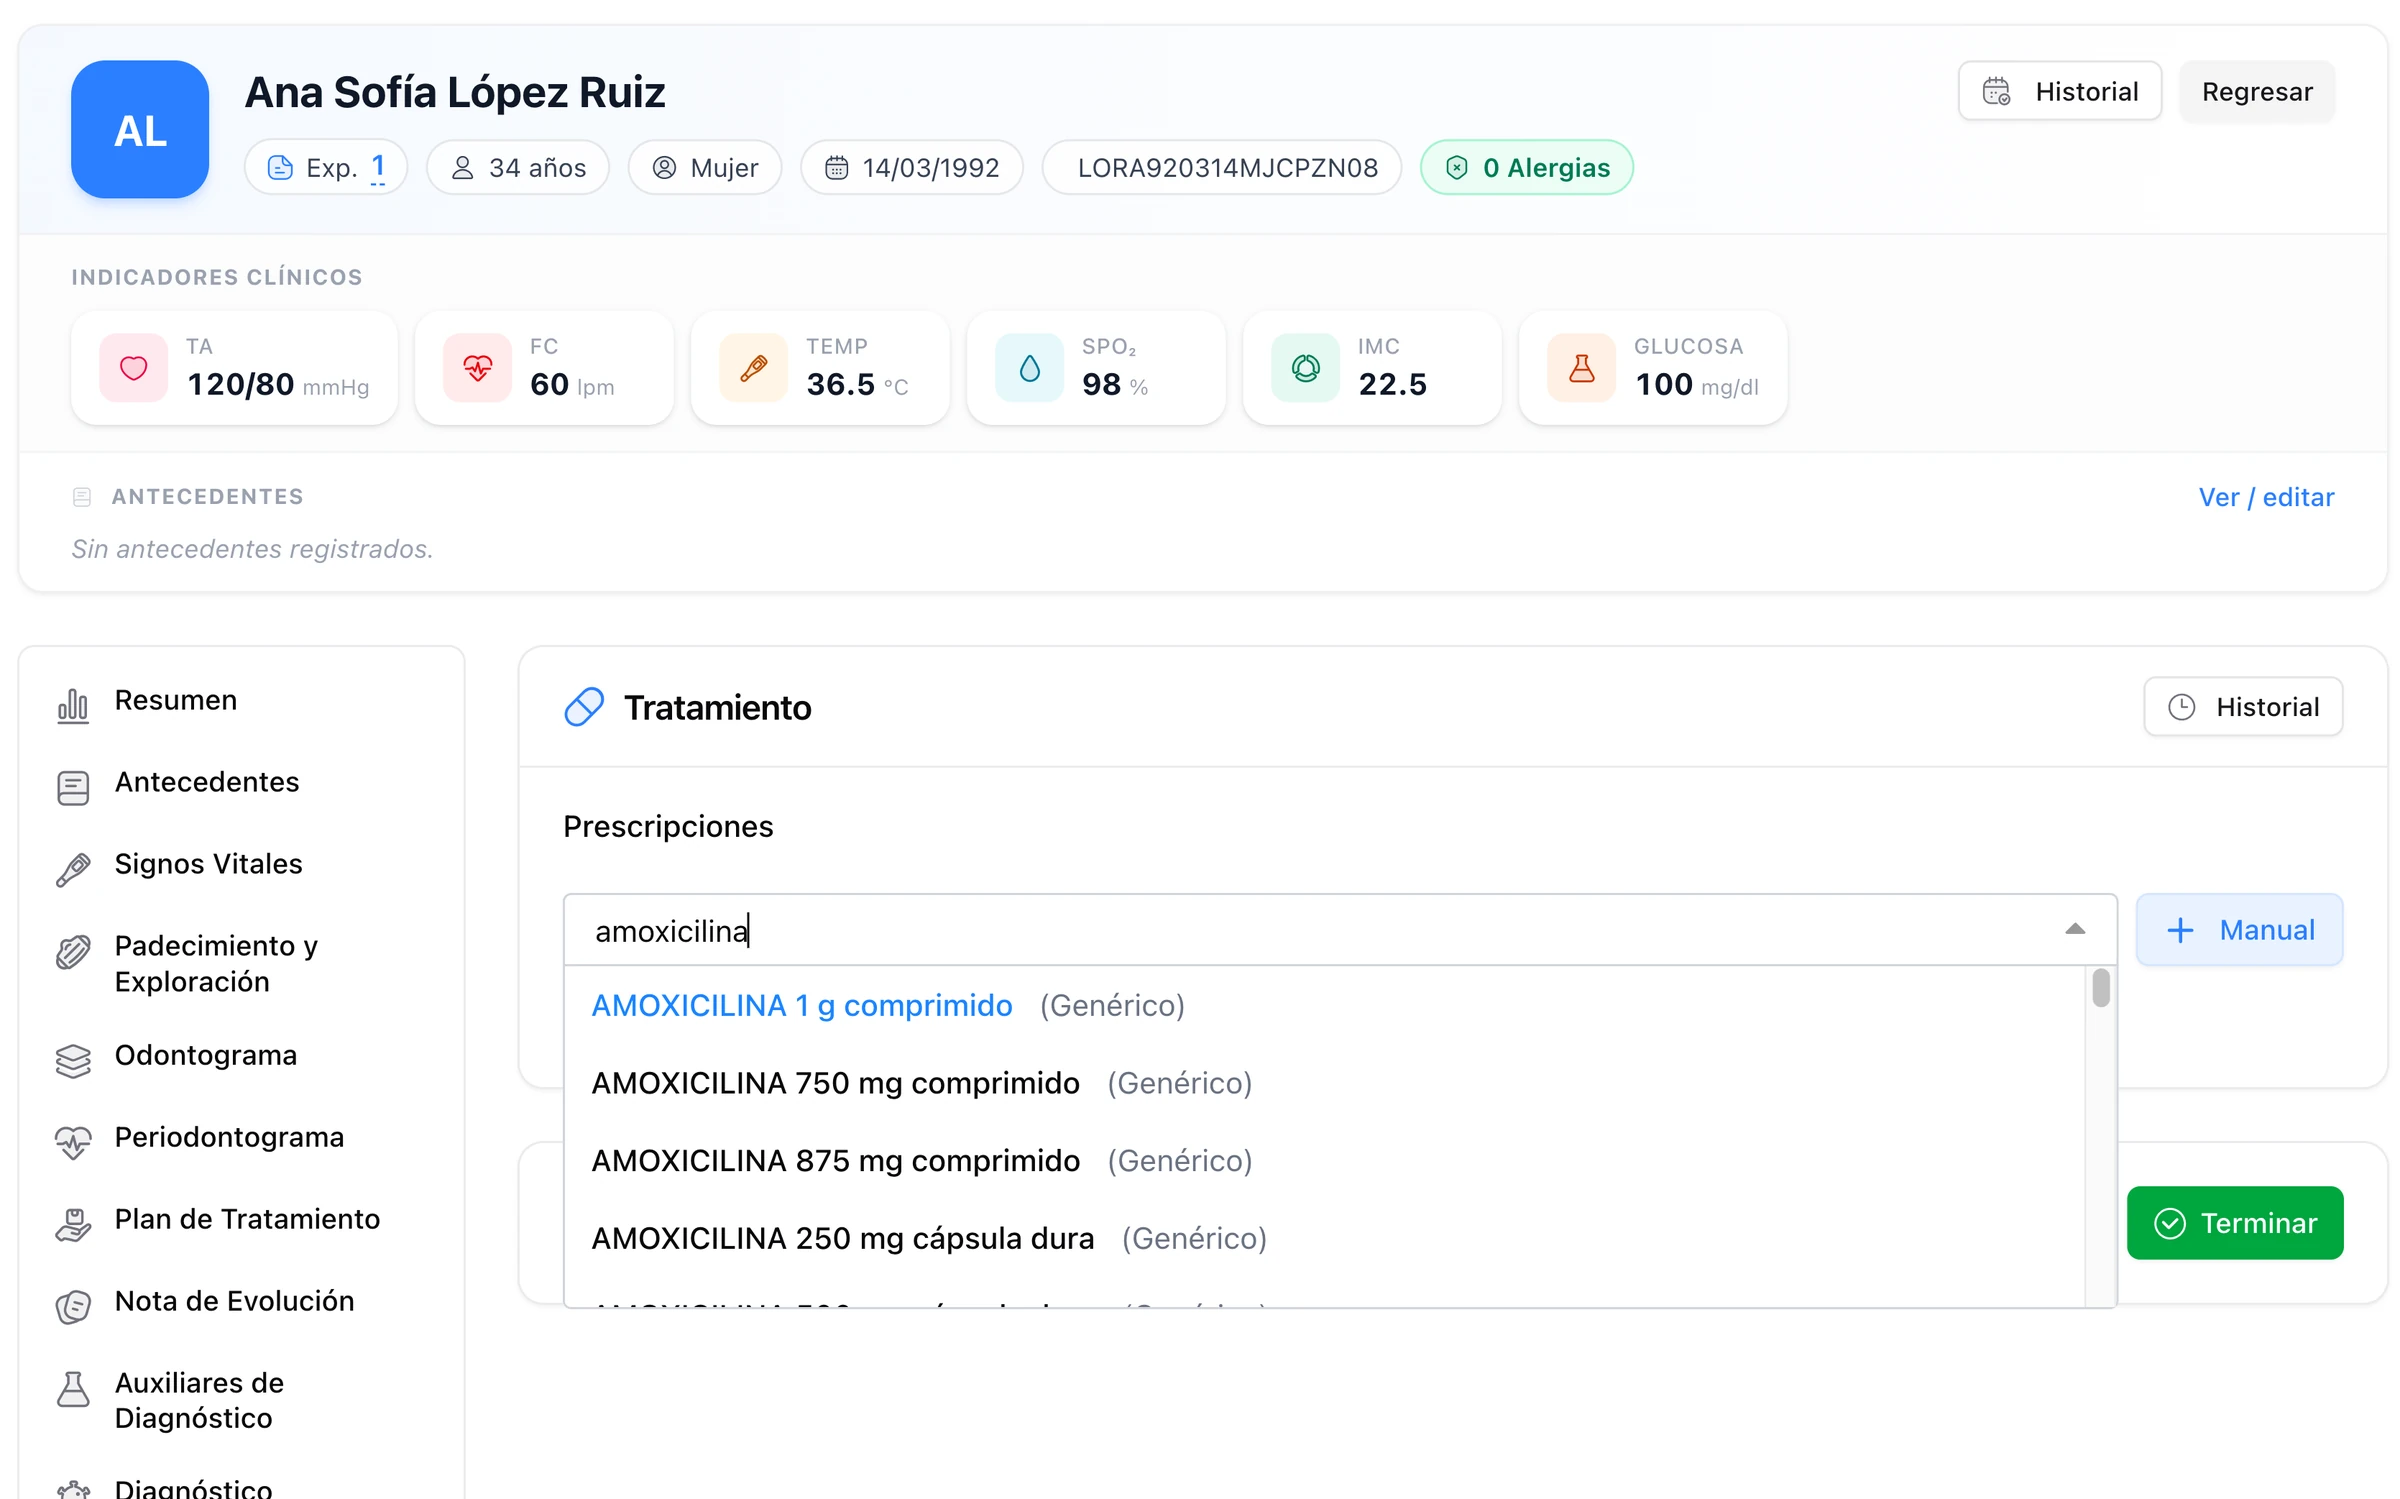Select AMOXICILINA 750 mg comprimido option
Image resolution: width=2400 pixels, height=1499 pixels.
pyautogui.click(x=1324, y=1083)
